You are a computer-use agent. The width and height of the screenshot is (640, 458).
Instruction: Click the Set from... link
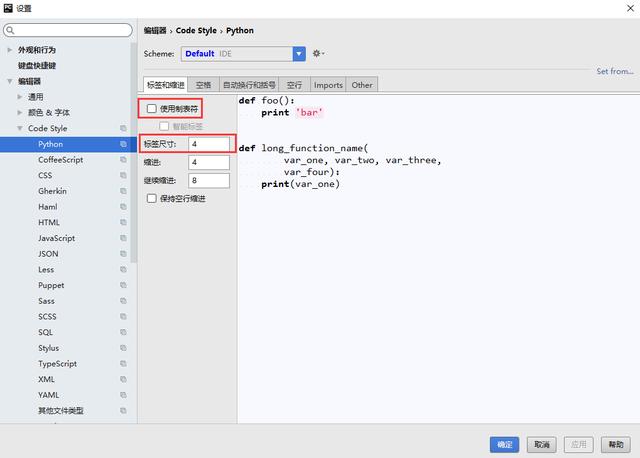pos(615,72)
